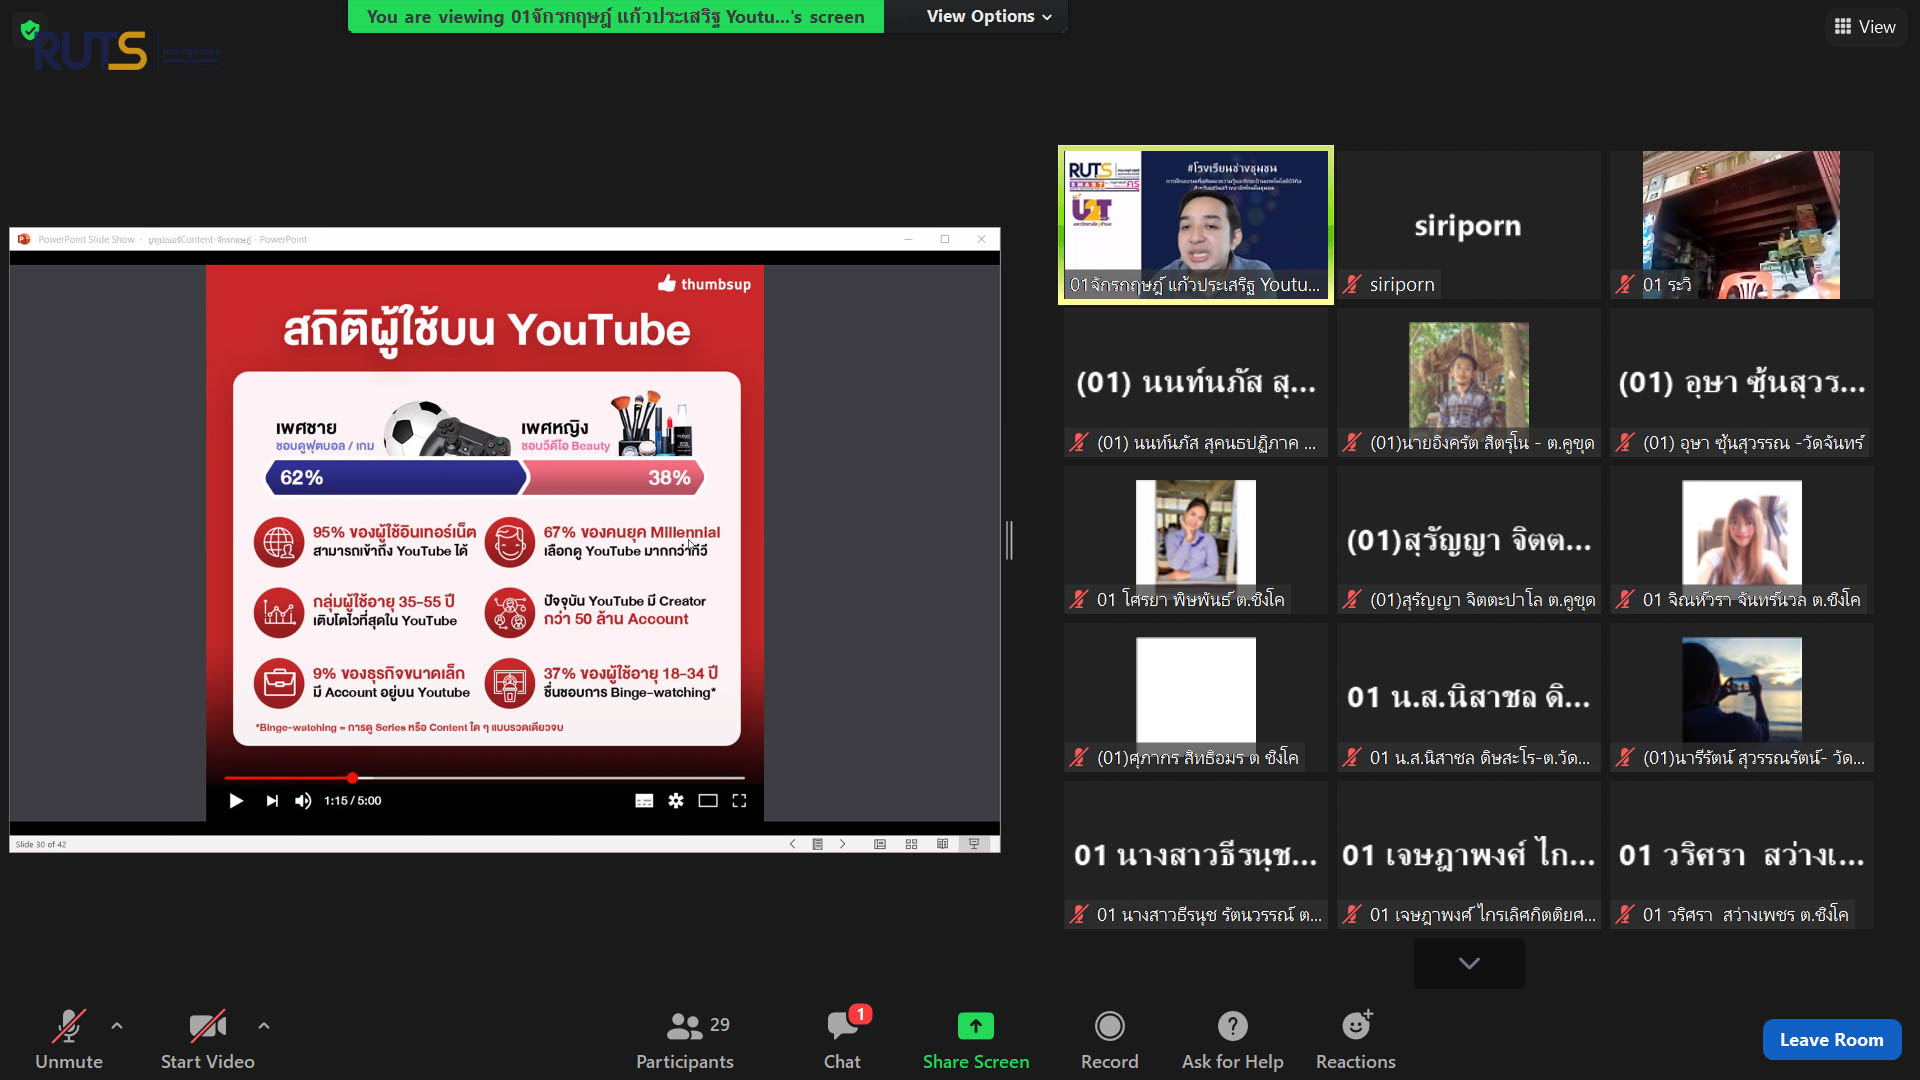
Task: Open the Participants panel
Action: [685, 1040]
